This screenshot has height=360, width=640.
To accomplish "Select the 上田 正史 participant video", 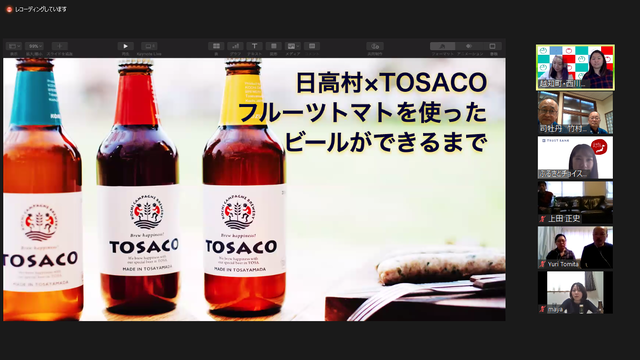I will point(575,202).
